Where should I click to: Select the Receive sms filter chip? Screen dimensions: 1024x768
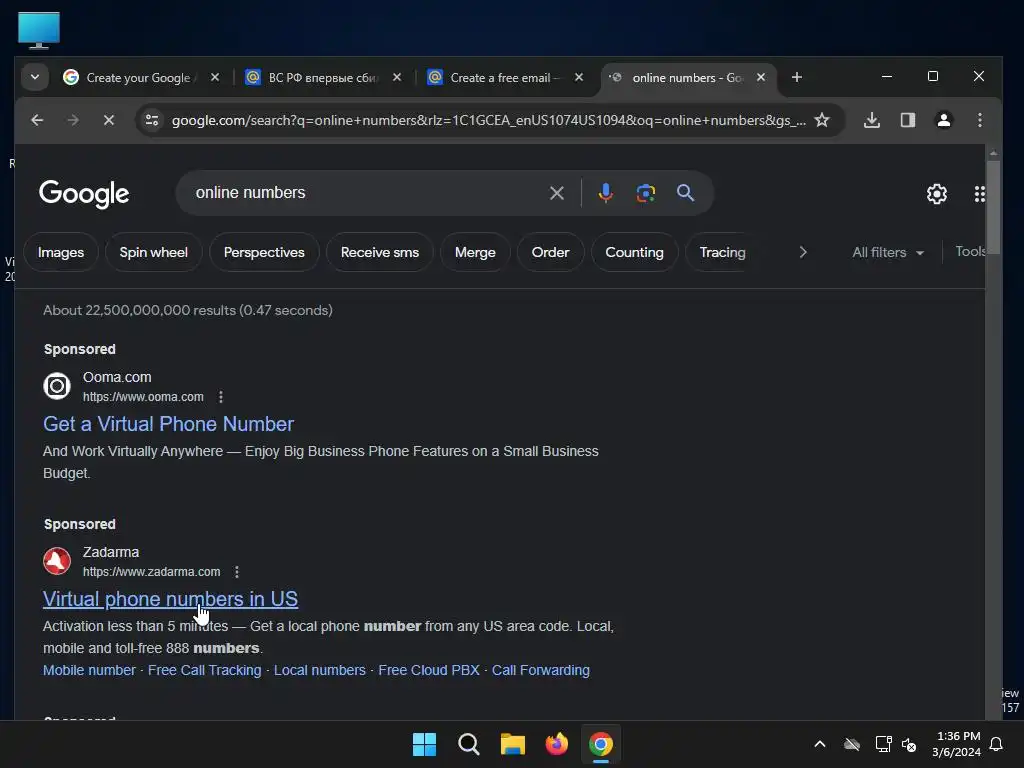click(x=379, y=253)
